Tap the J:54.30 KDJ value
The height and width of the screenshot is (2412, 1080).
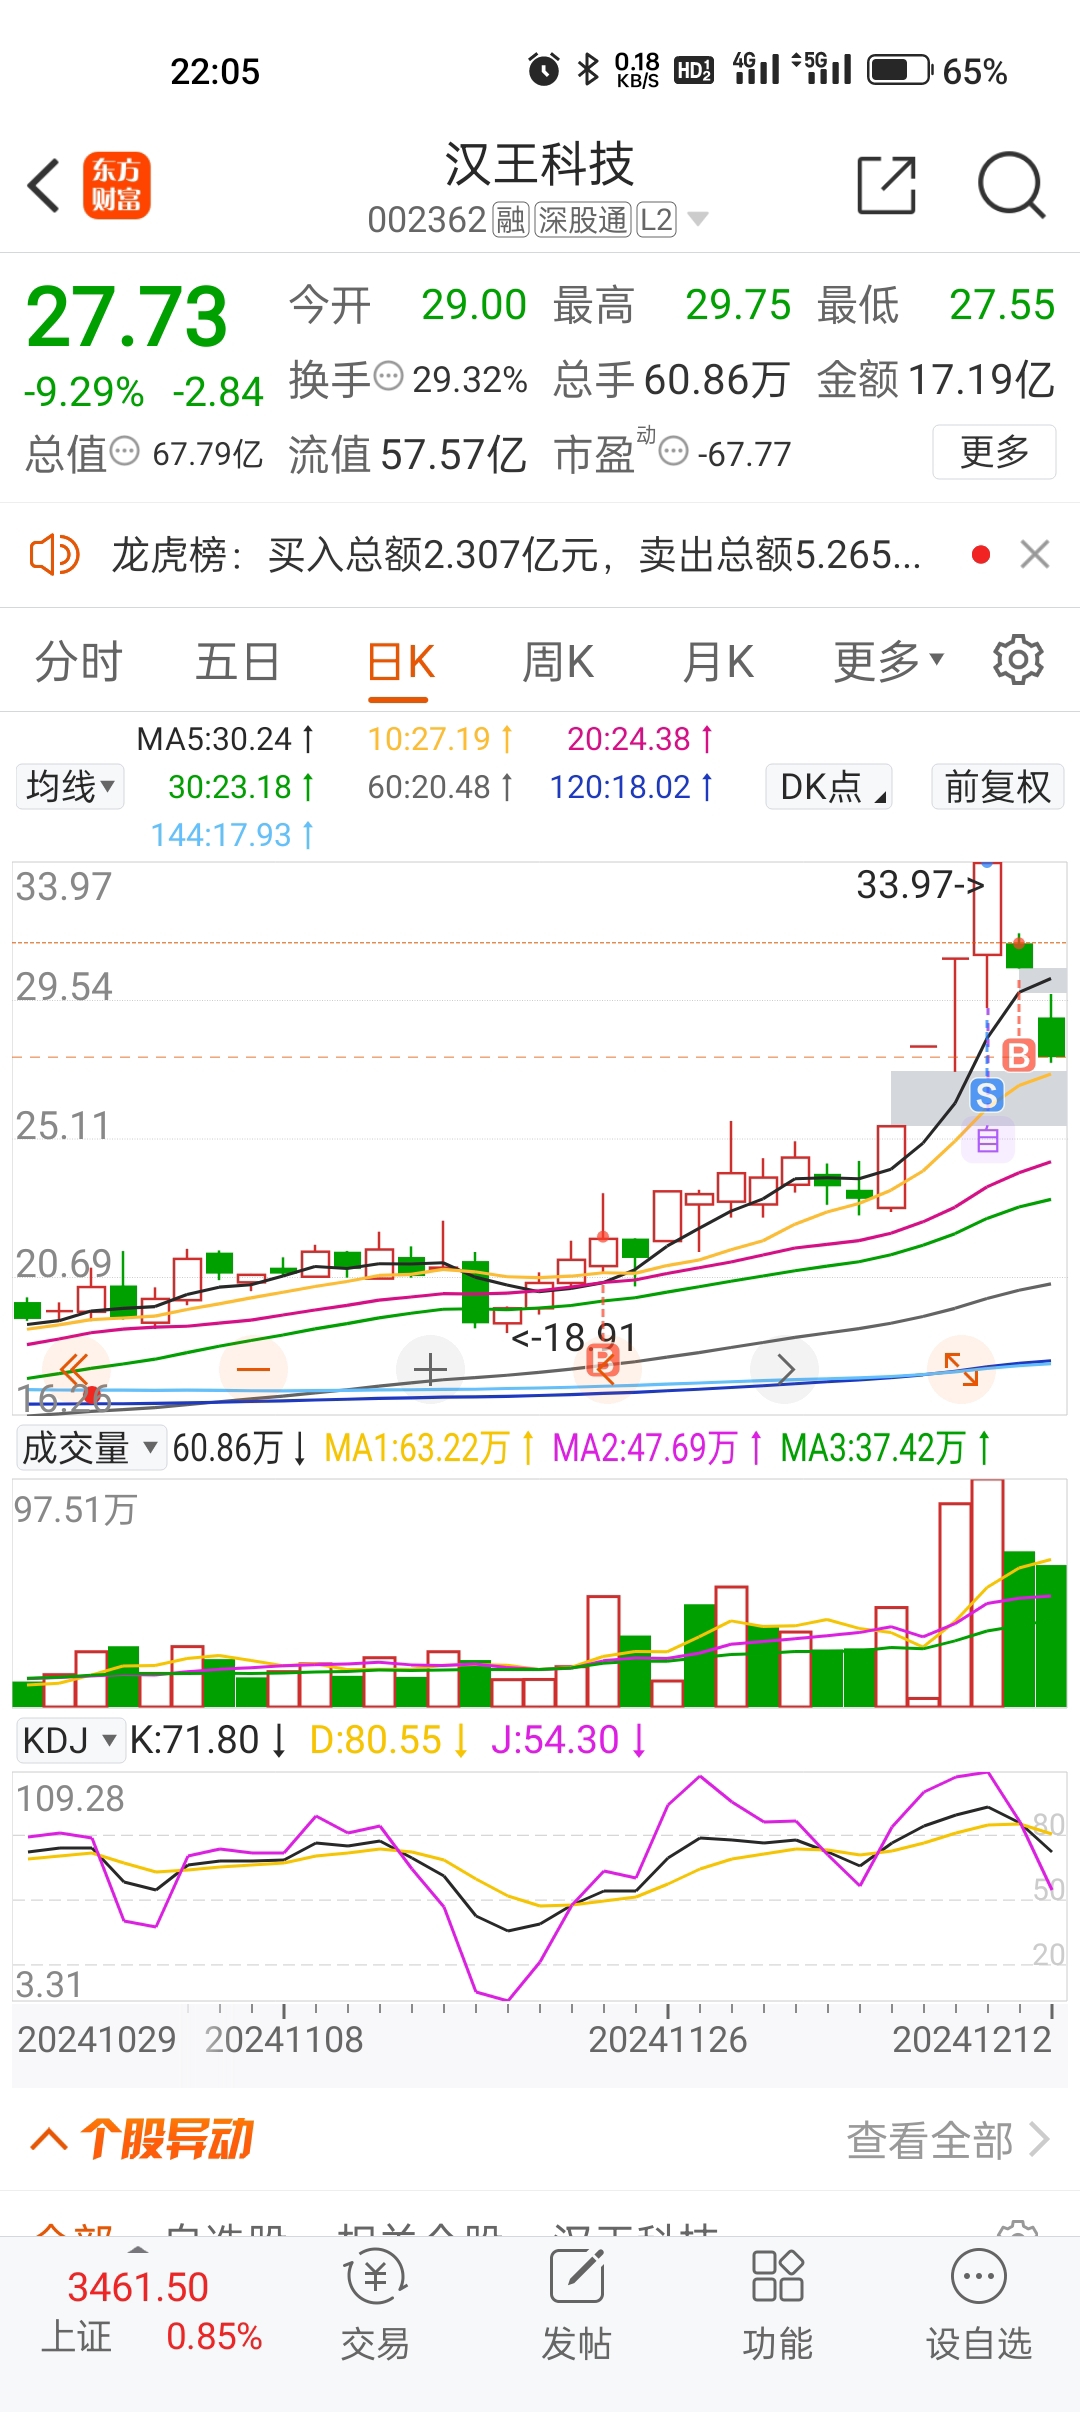click(x=569, y=1740)
